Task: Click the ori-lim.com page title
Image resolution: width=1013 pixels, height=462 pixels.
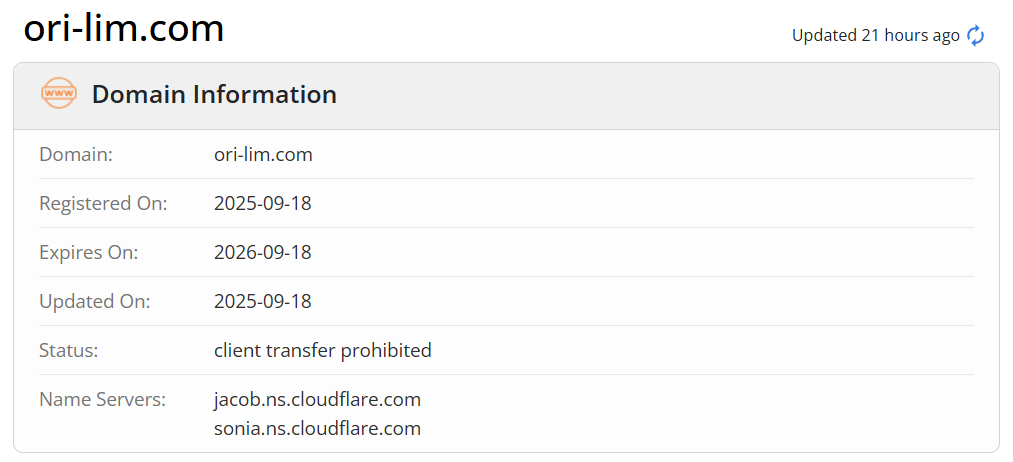Action: (x=124, y=29)
